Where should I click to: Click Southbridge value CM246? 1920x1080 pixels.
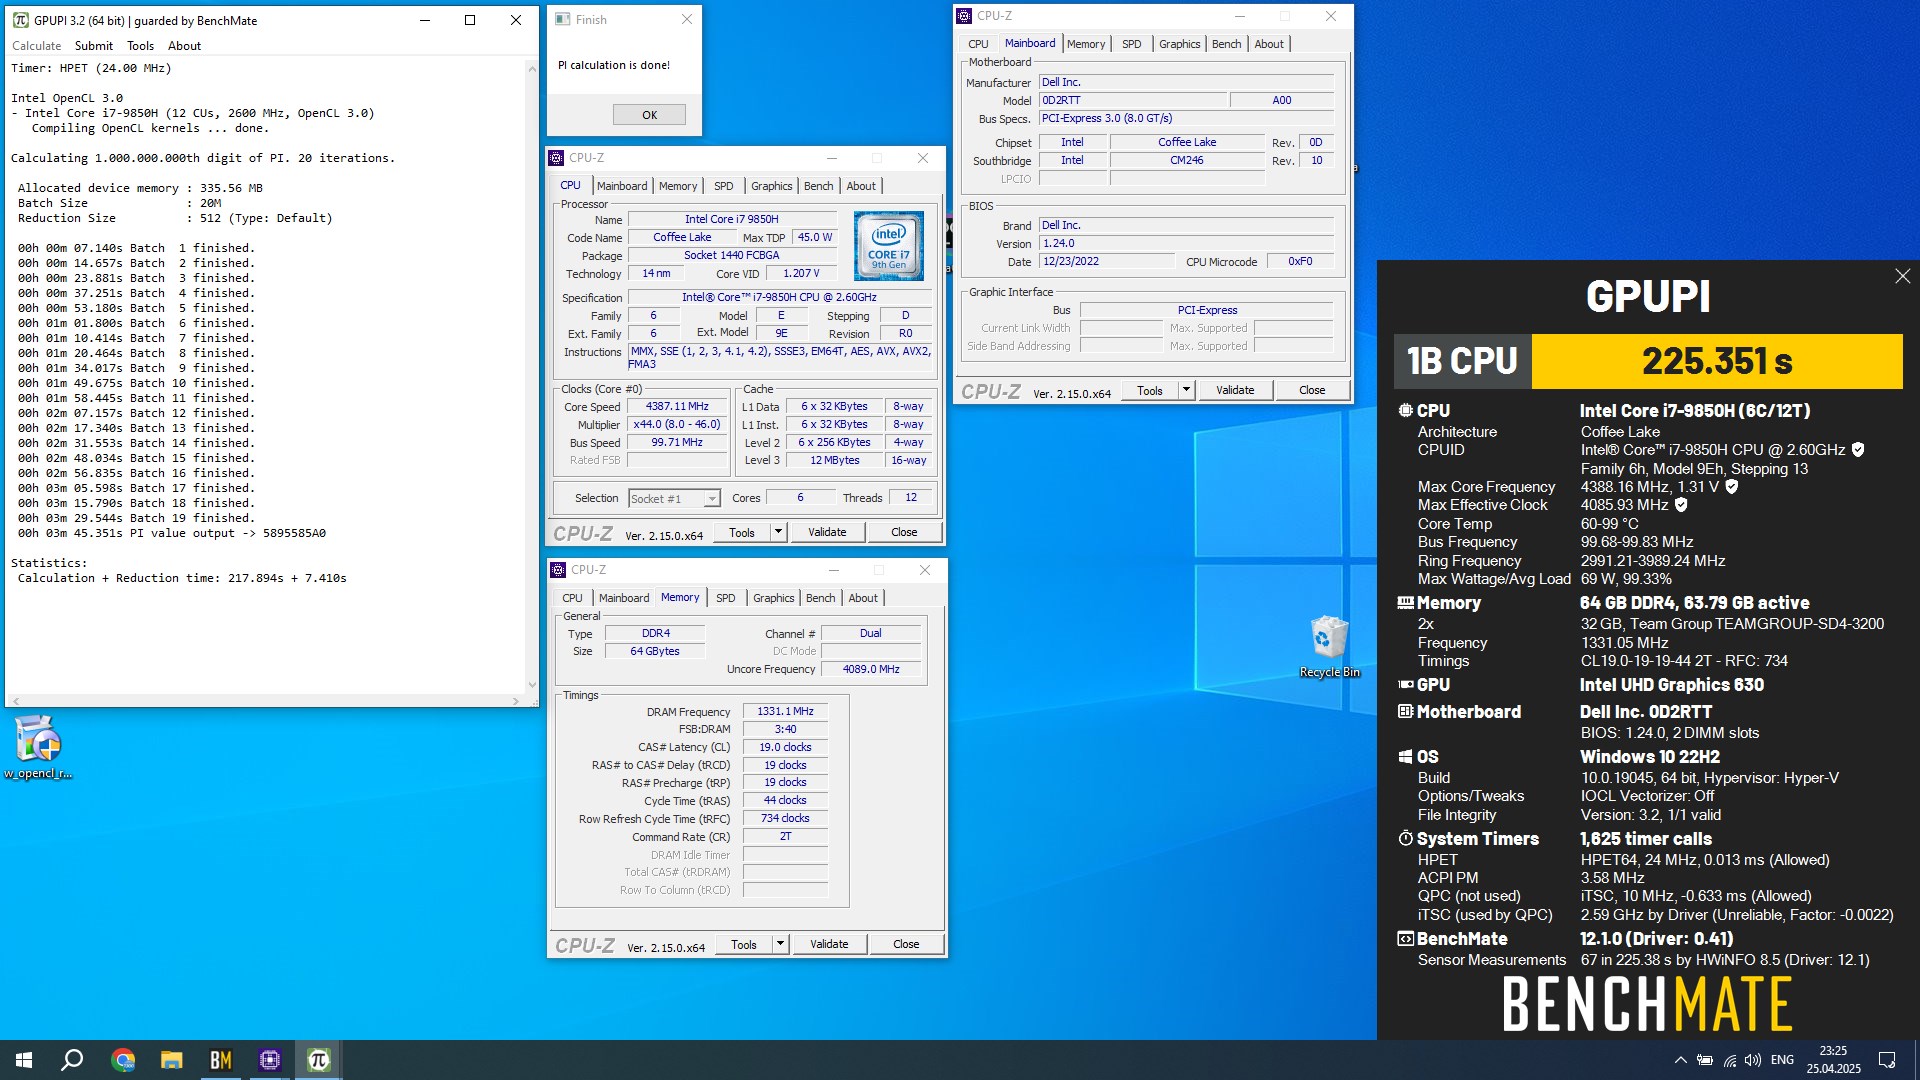(x=1187, y=160)
